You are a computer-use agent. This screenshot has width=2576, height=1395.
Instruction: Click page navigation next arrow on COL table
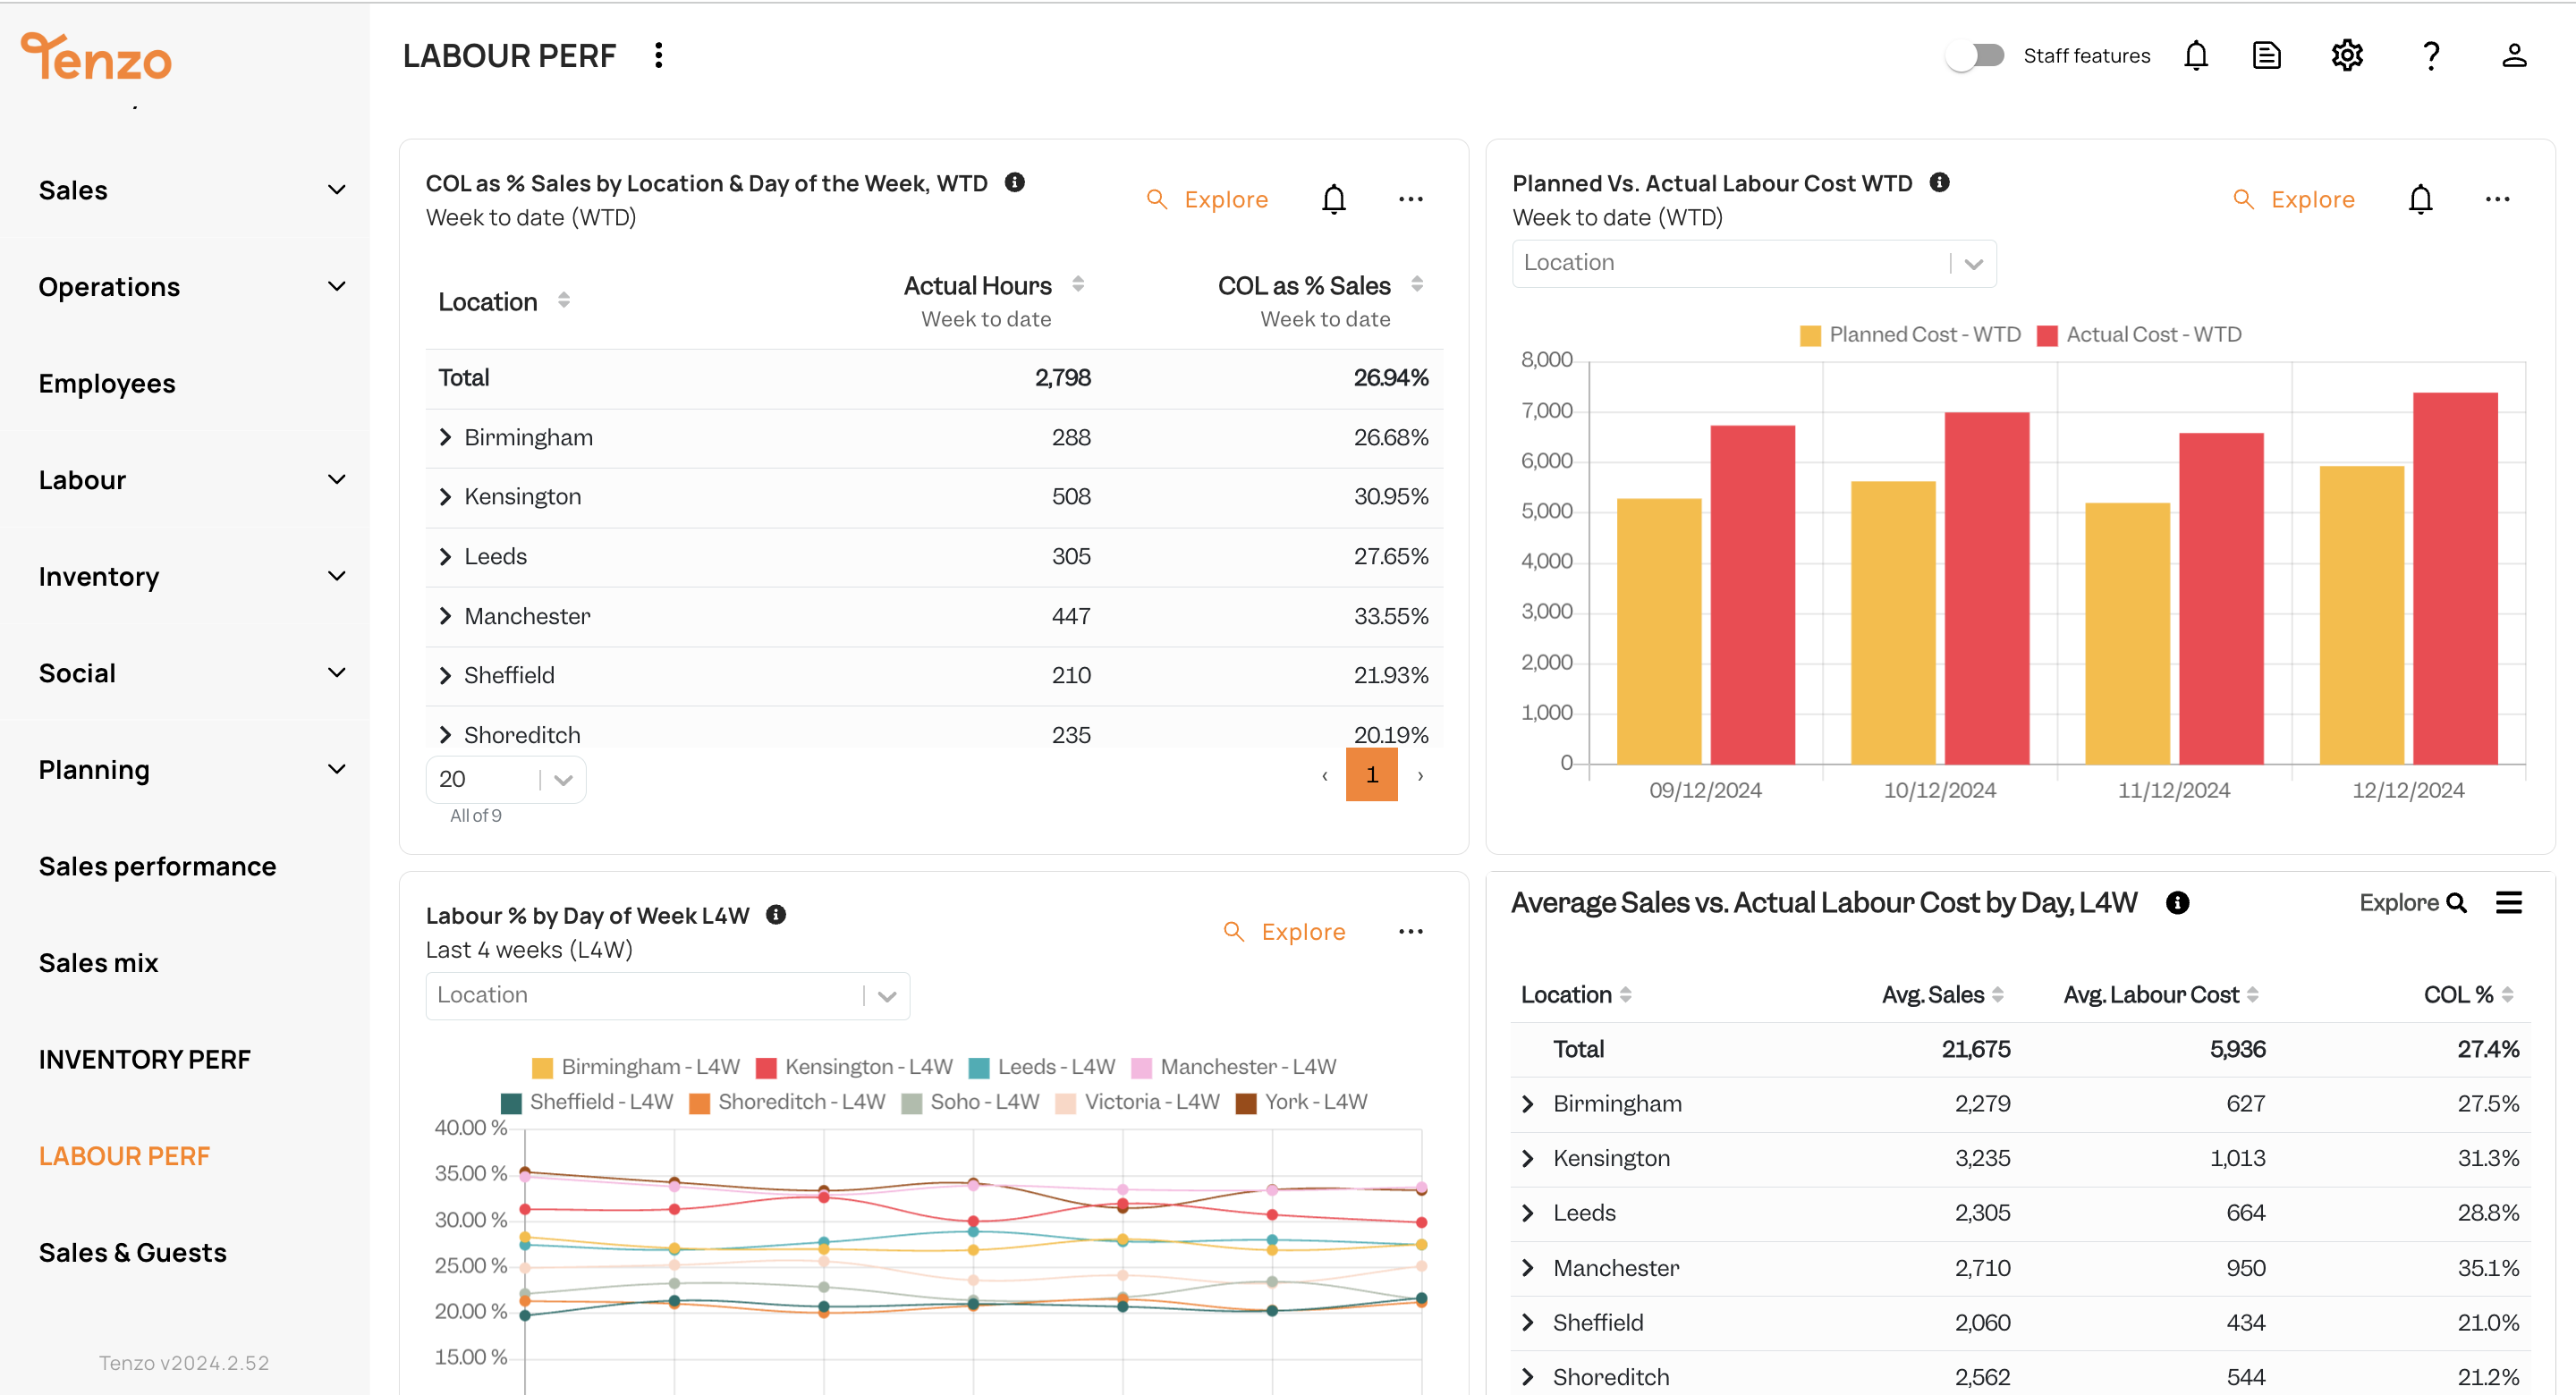tap(1419, 776)
